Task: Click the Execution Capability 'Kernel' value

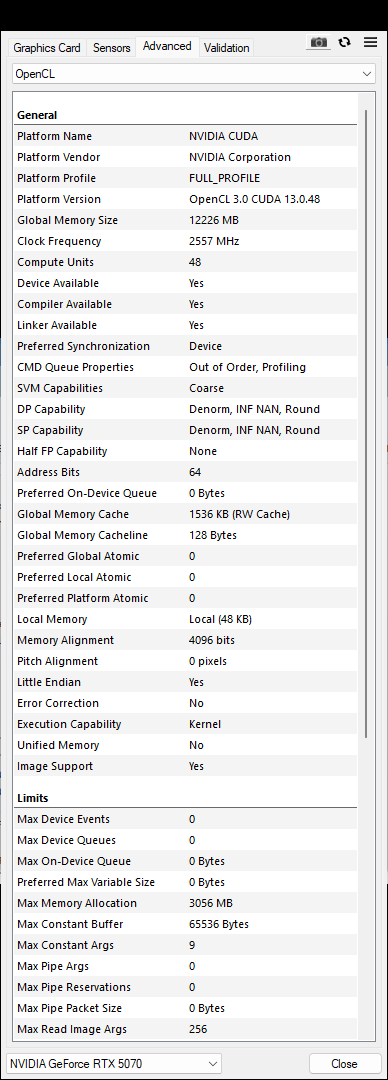Action: (205, 725)
